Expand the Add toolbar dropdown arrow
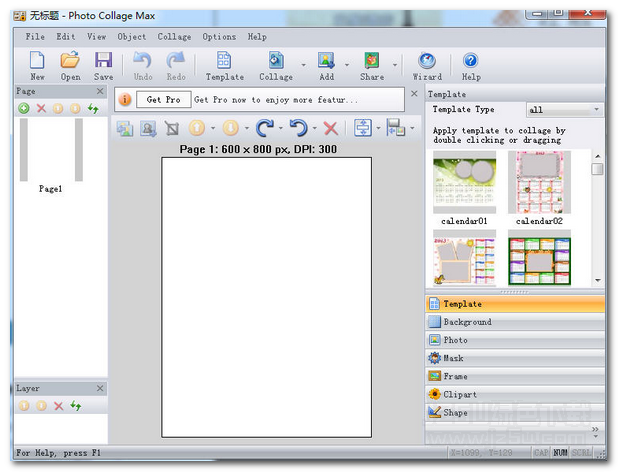 (347, 65)
